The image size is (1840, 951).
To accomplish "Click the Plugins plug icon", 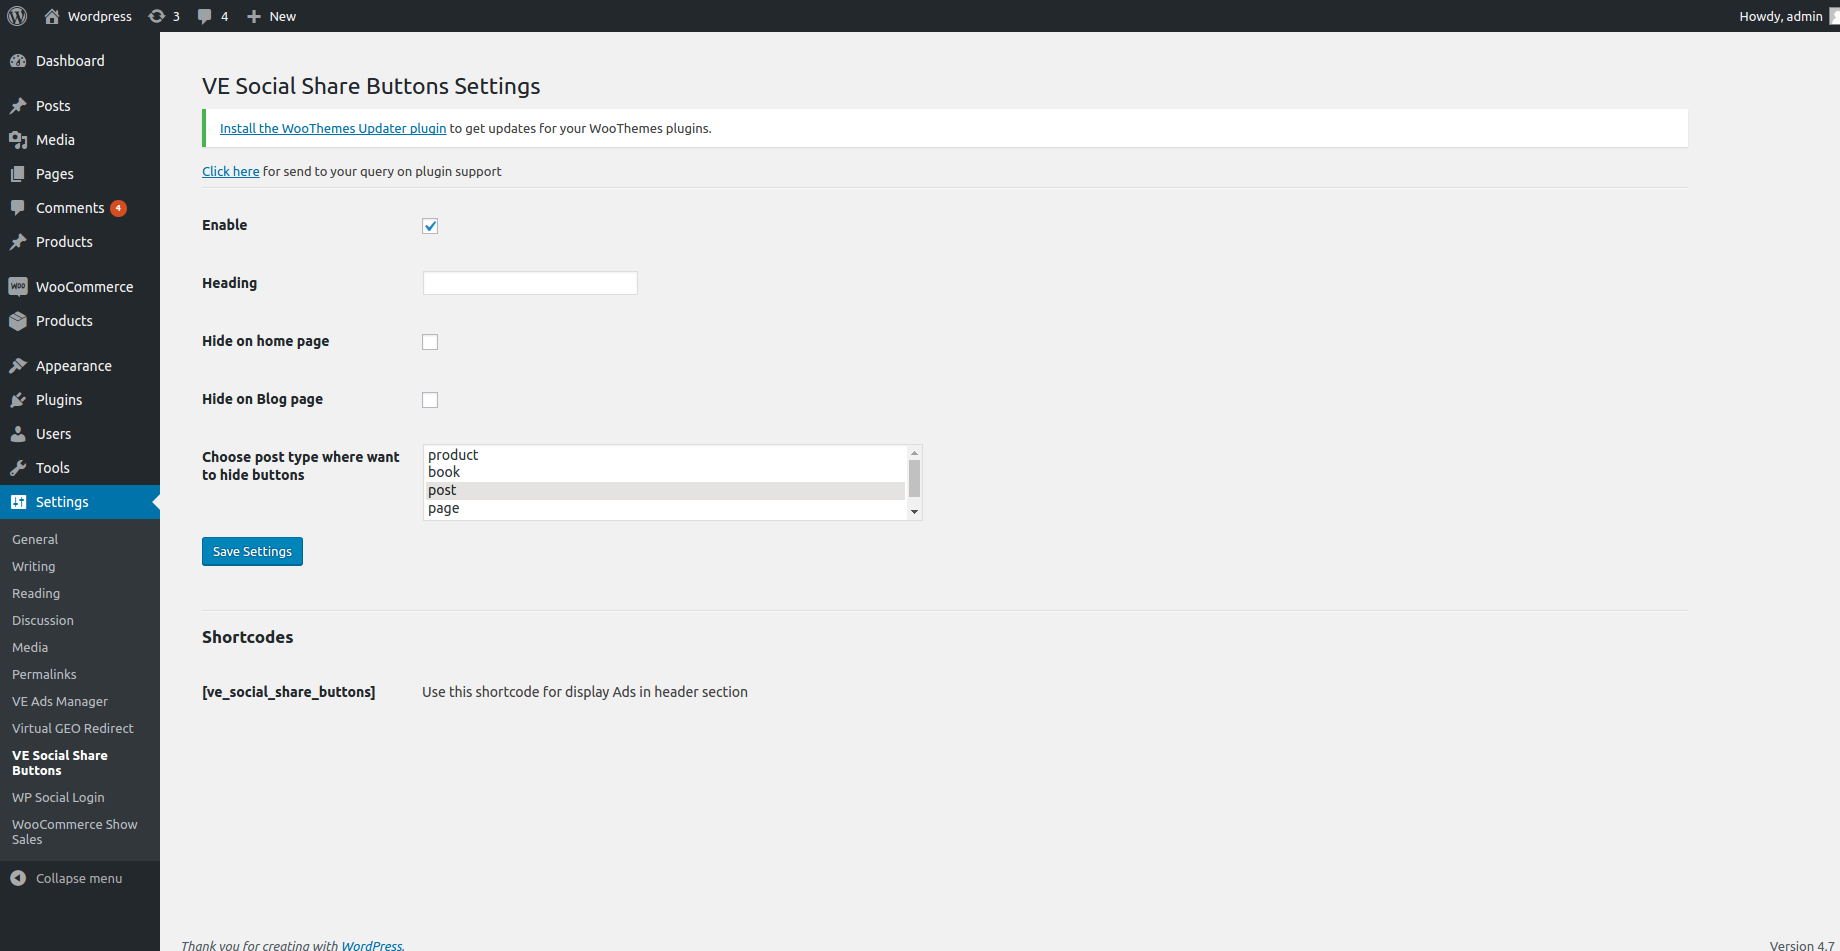I will 18,400.
